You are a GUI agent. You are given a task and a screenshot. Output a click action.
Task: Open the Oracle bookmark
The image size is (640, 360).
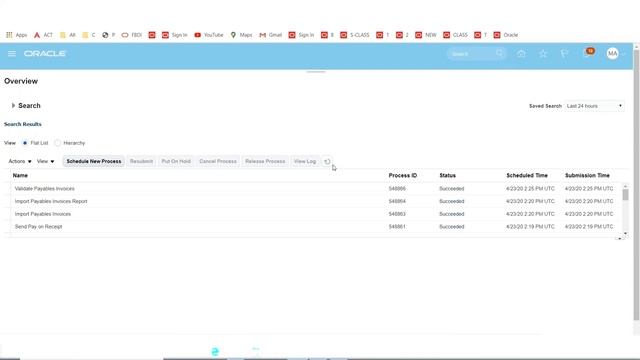coord(506,35)
